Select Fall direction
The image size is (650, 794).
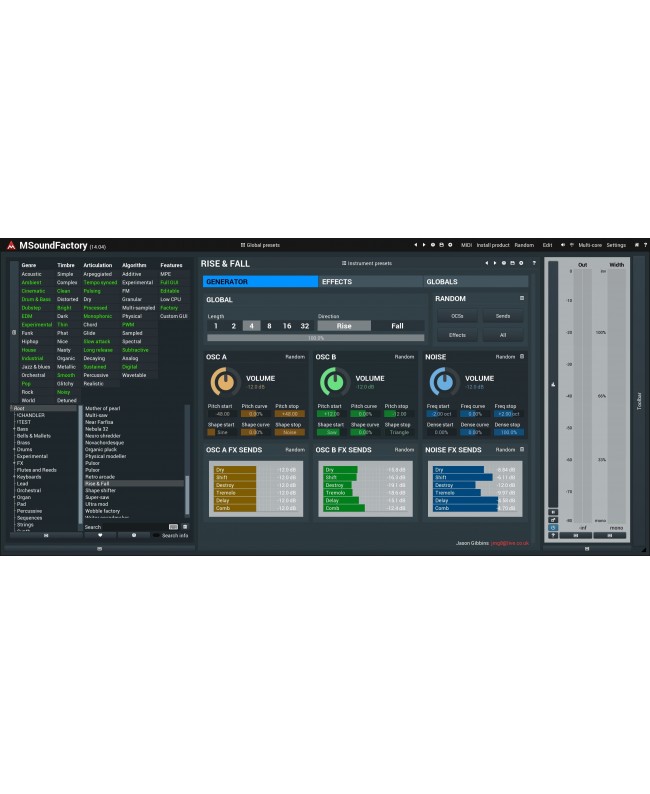click(397, 326)
